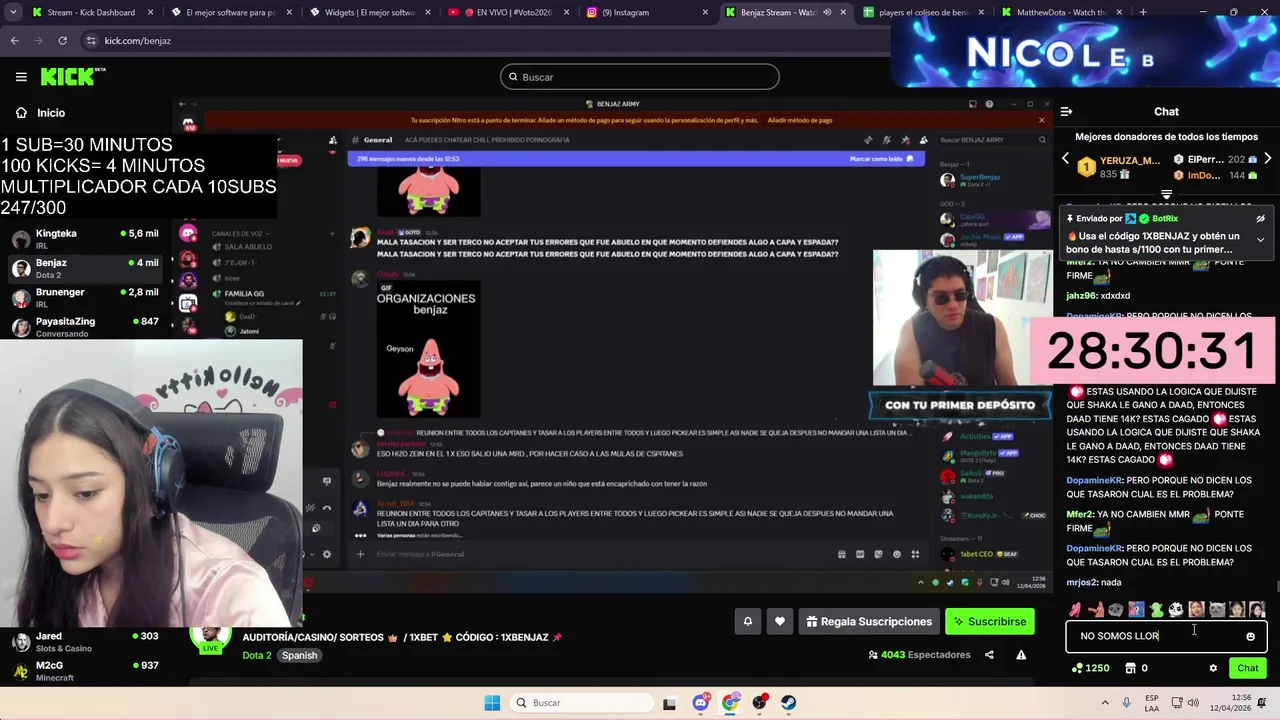Viewport: 1280px width, 720px height.
Task: Click the Spanish language tag
Action: pos(299,655)
